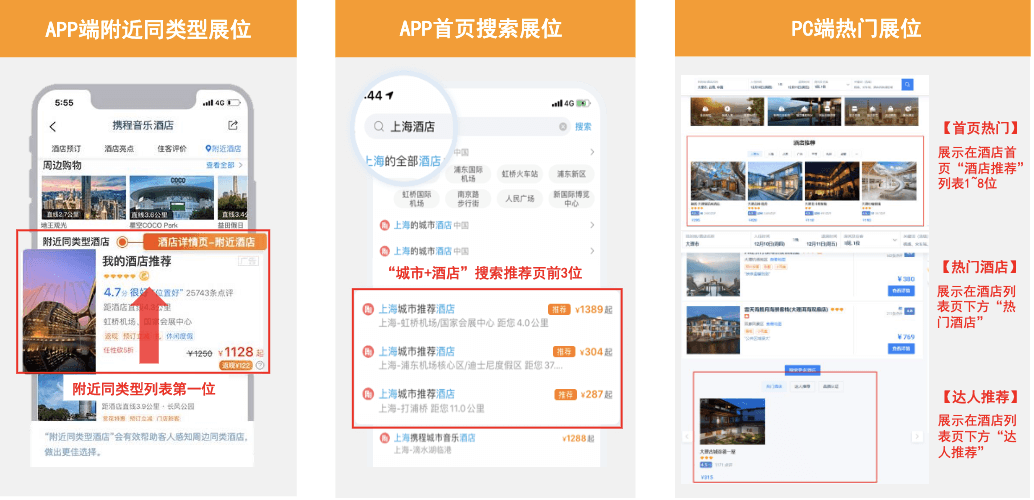The image size is (1034, 500).
Task: Tap the share icon on hotel page
Action: 232,125
